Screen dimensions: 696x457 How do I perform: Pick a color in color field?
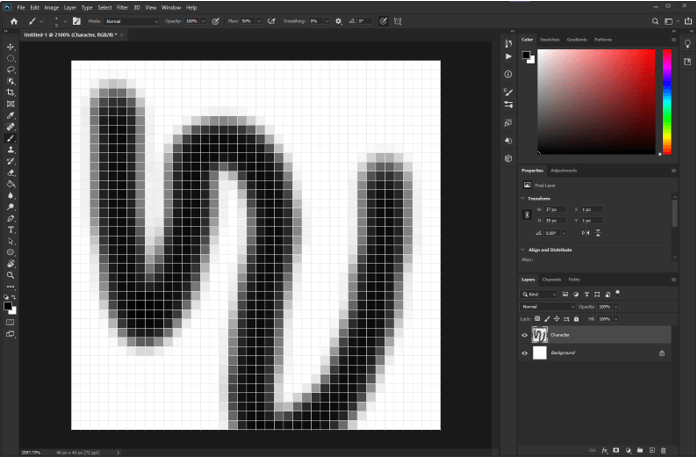pos(596,102)
